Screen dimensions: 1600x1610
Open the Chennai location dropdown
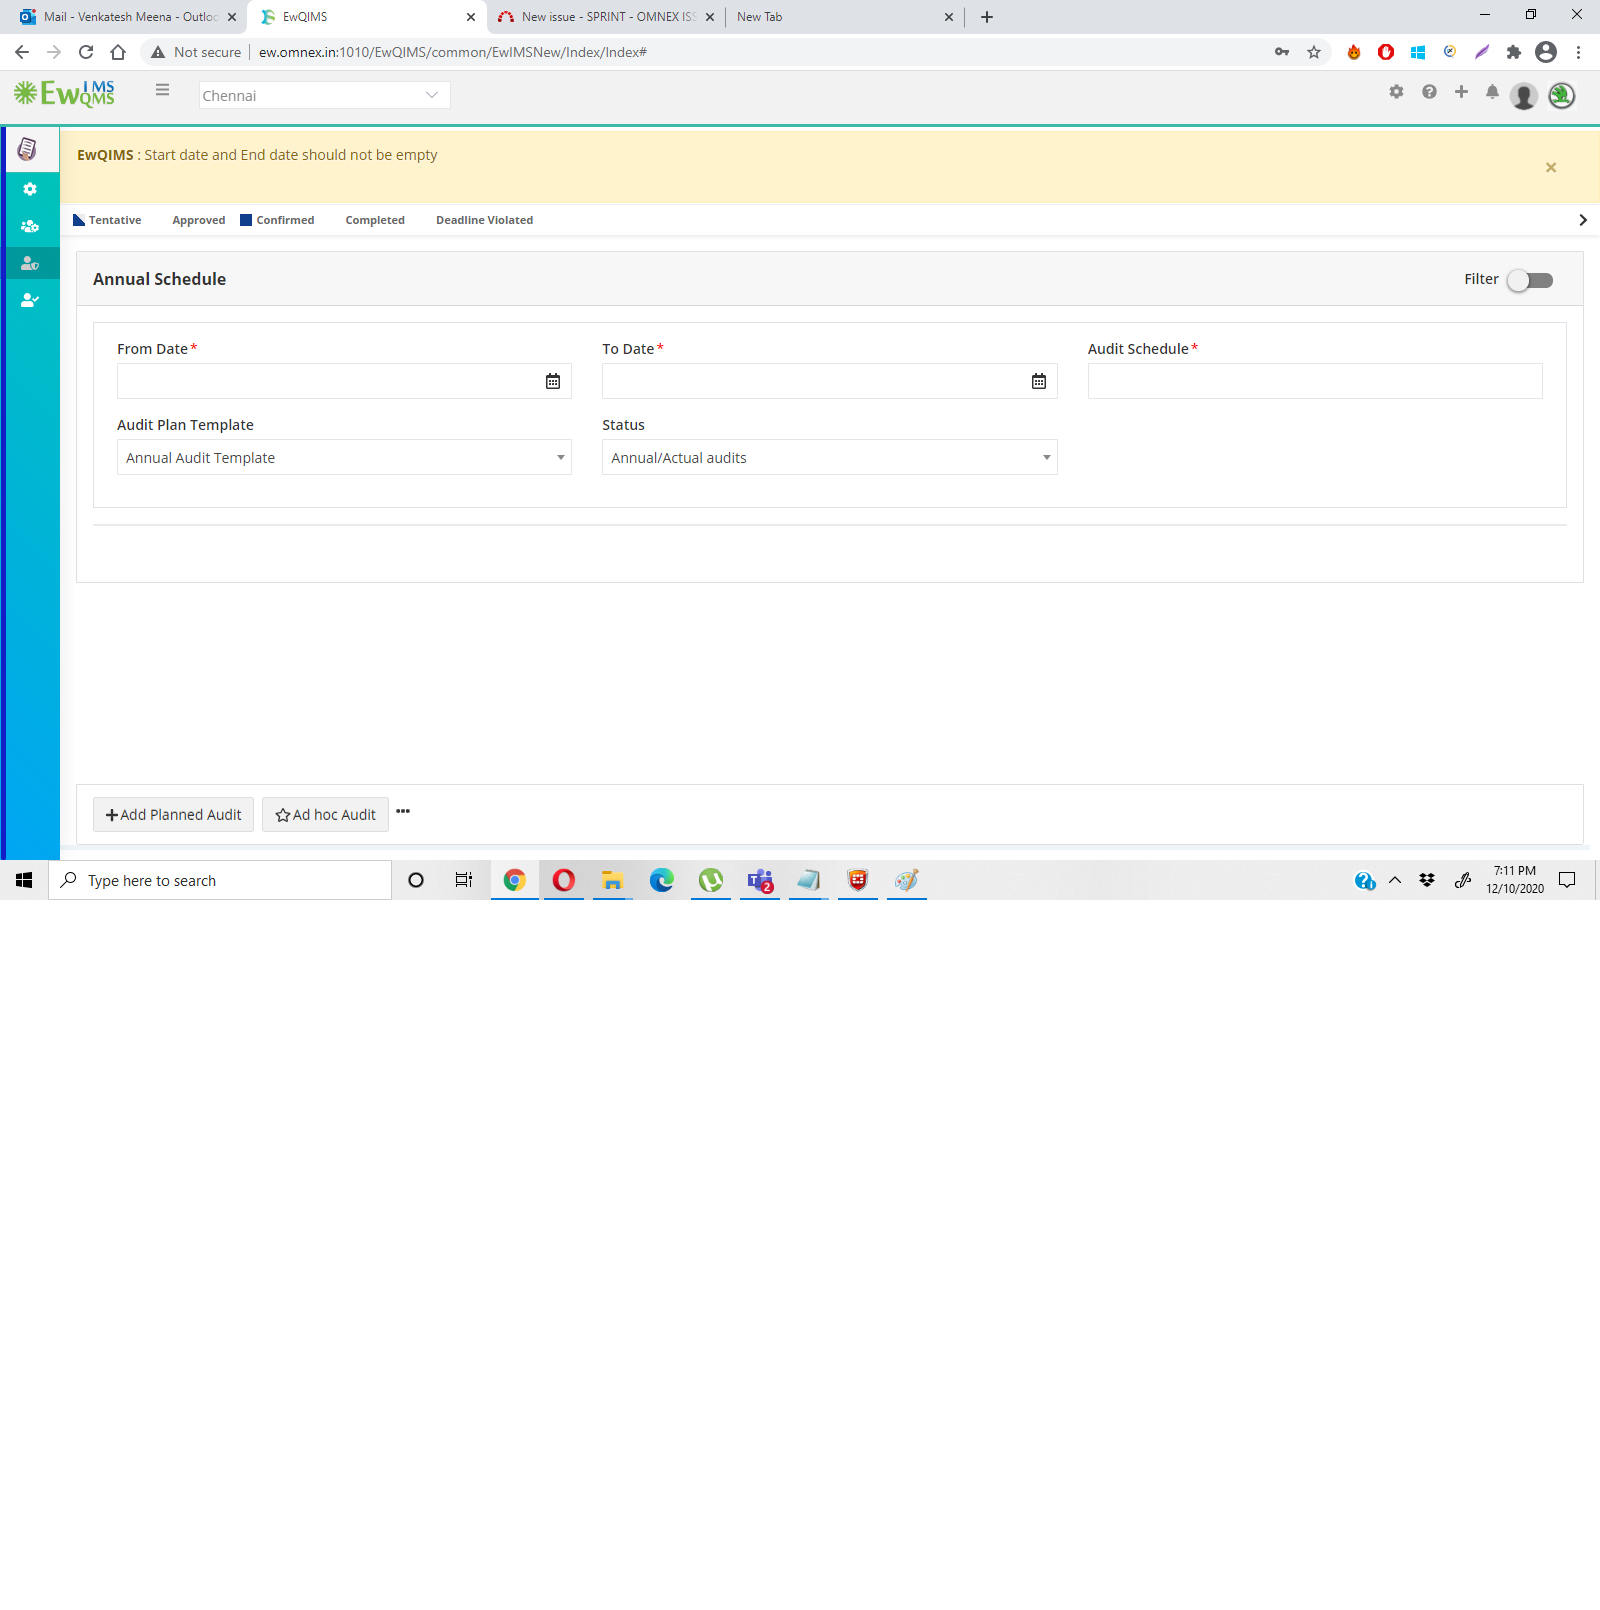pos(324,95)
